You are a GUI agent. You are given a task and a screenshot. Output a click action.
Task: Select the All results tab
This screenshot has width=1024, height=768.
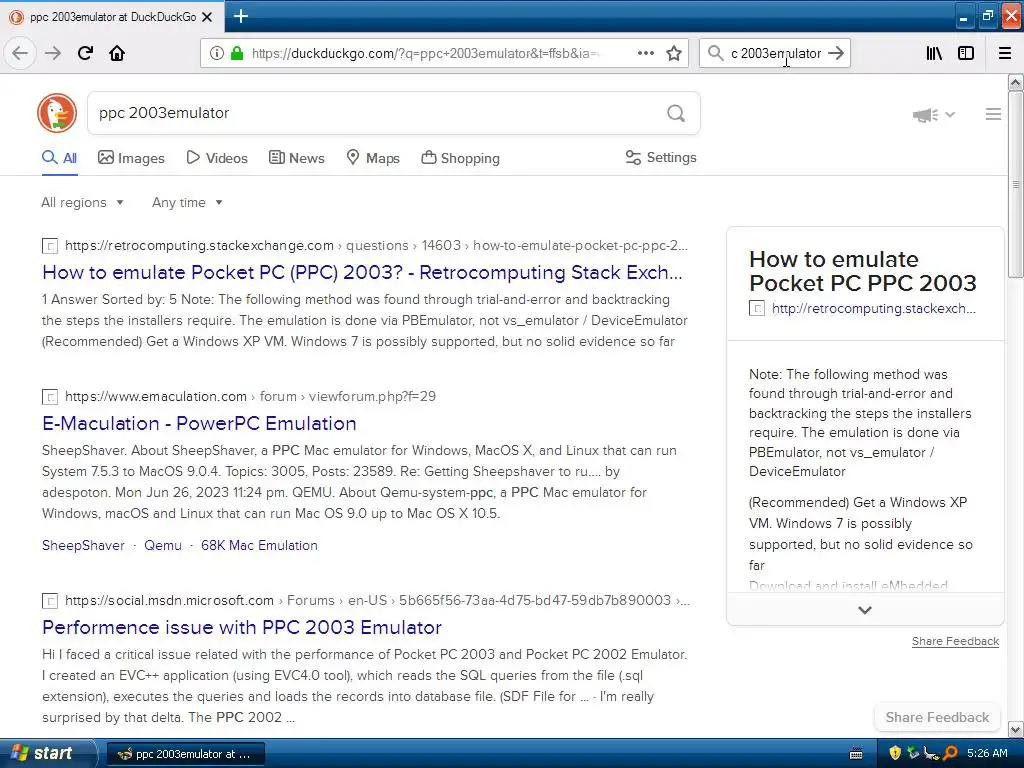click(59, 158)
